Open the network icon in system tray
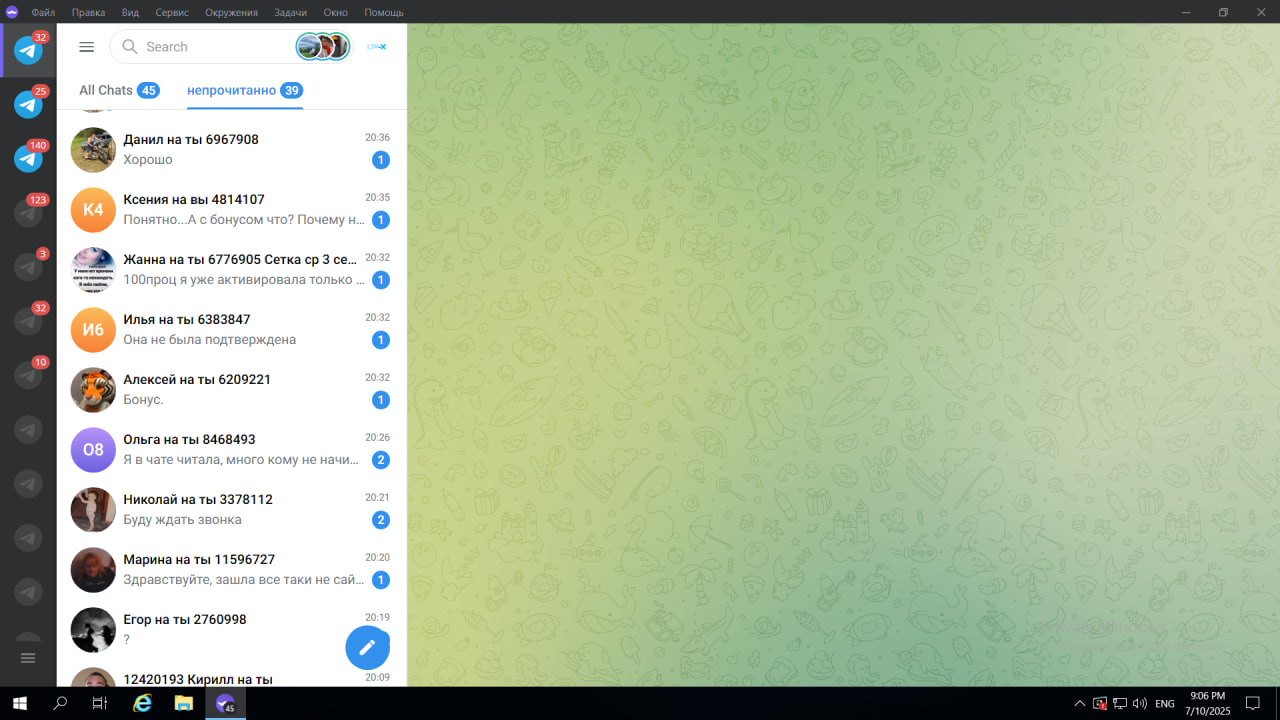Image resolution: width=1280 pixels, height=720 pixels. click(x=1120, y=703)
